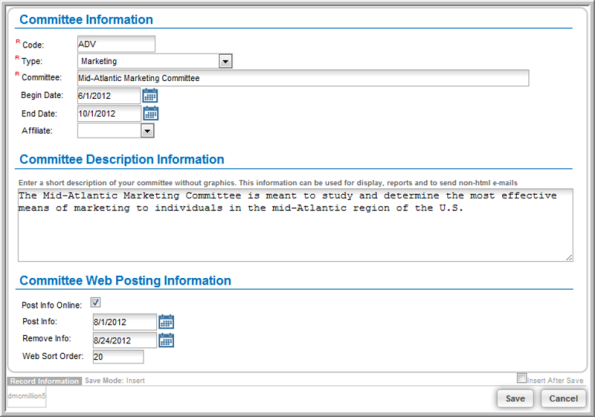Click the committee description text area
Viewport: 595px width, 417px height.
[x=295, y=225]
